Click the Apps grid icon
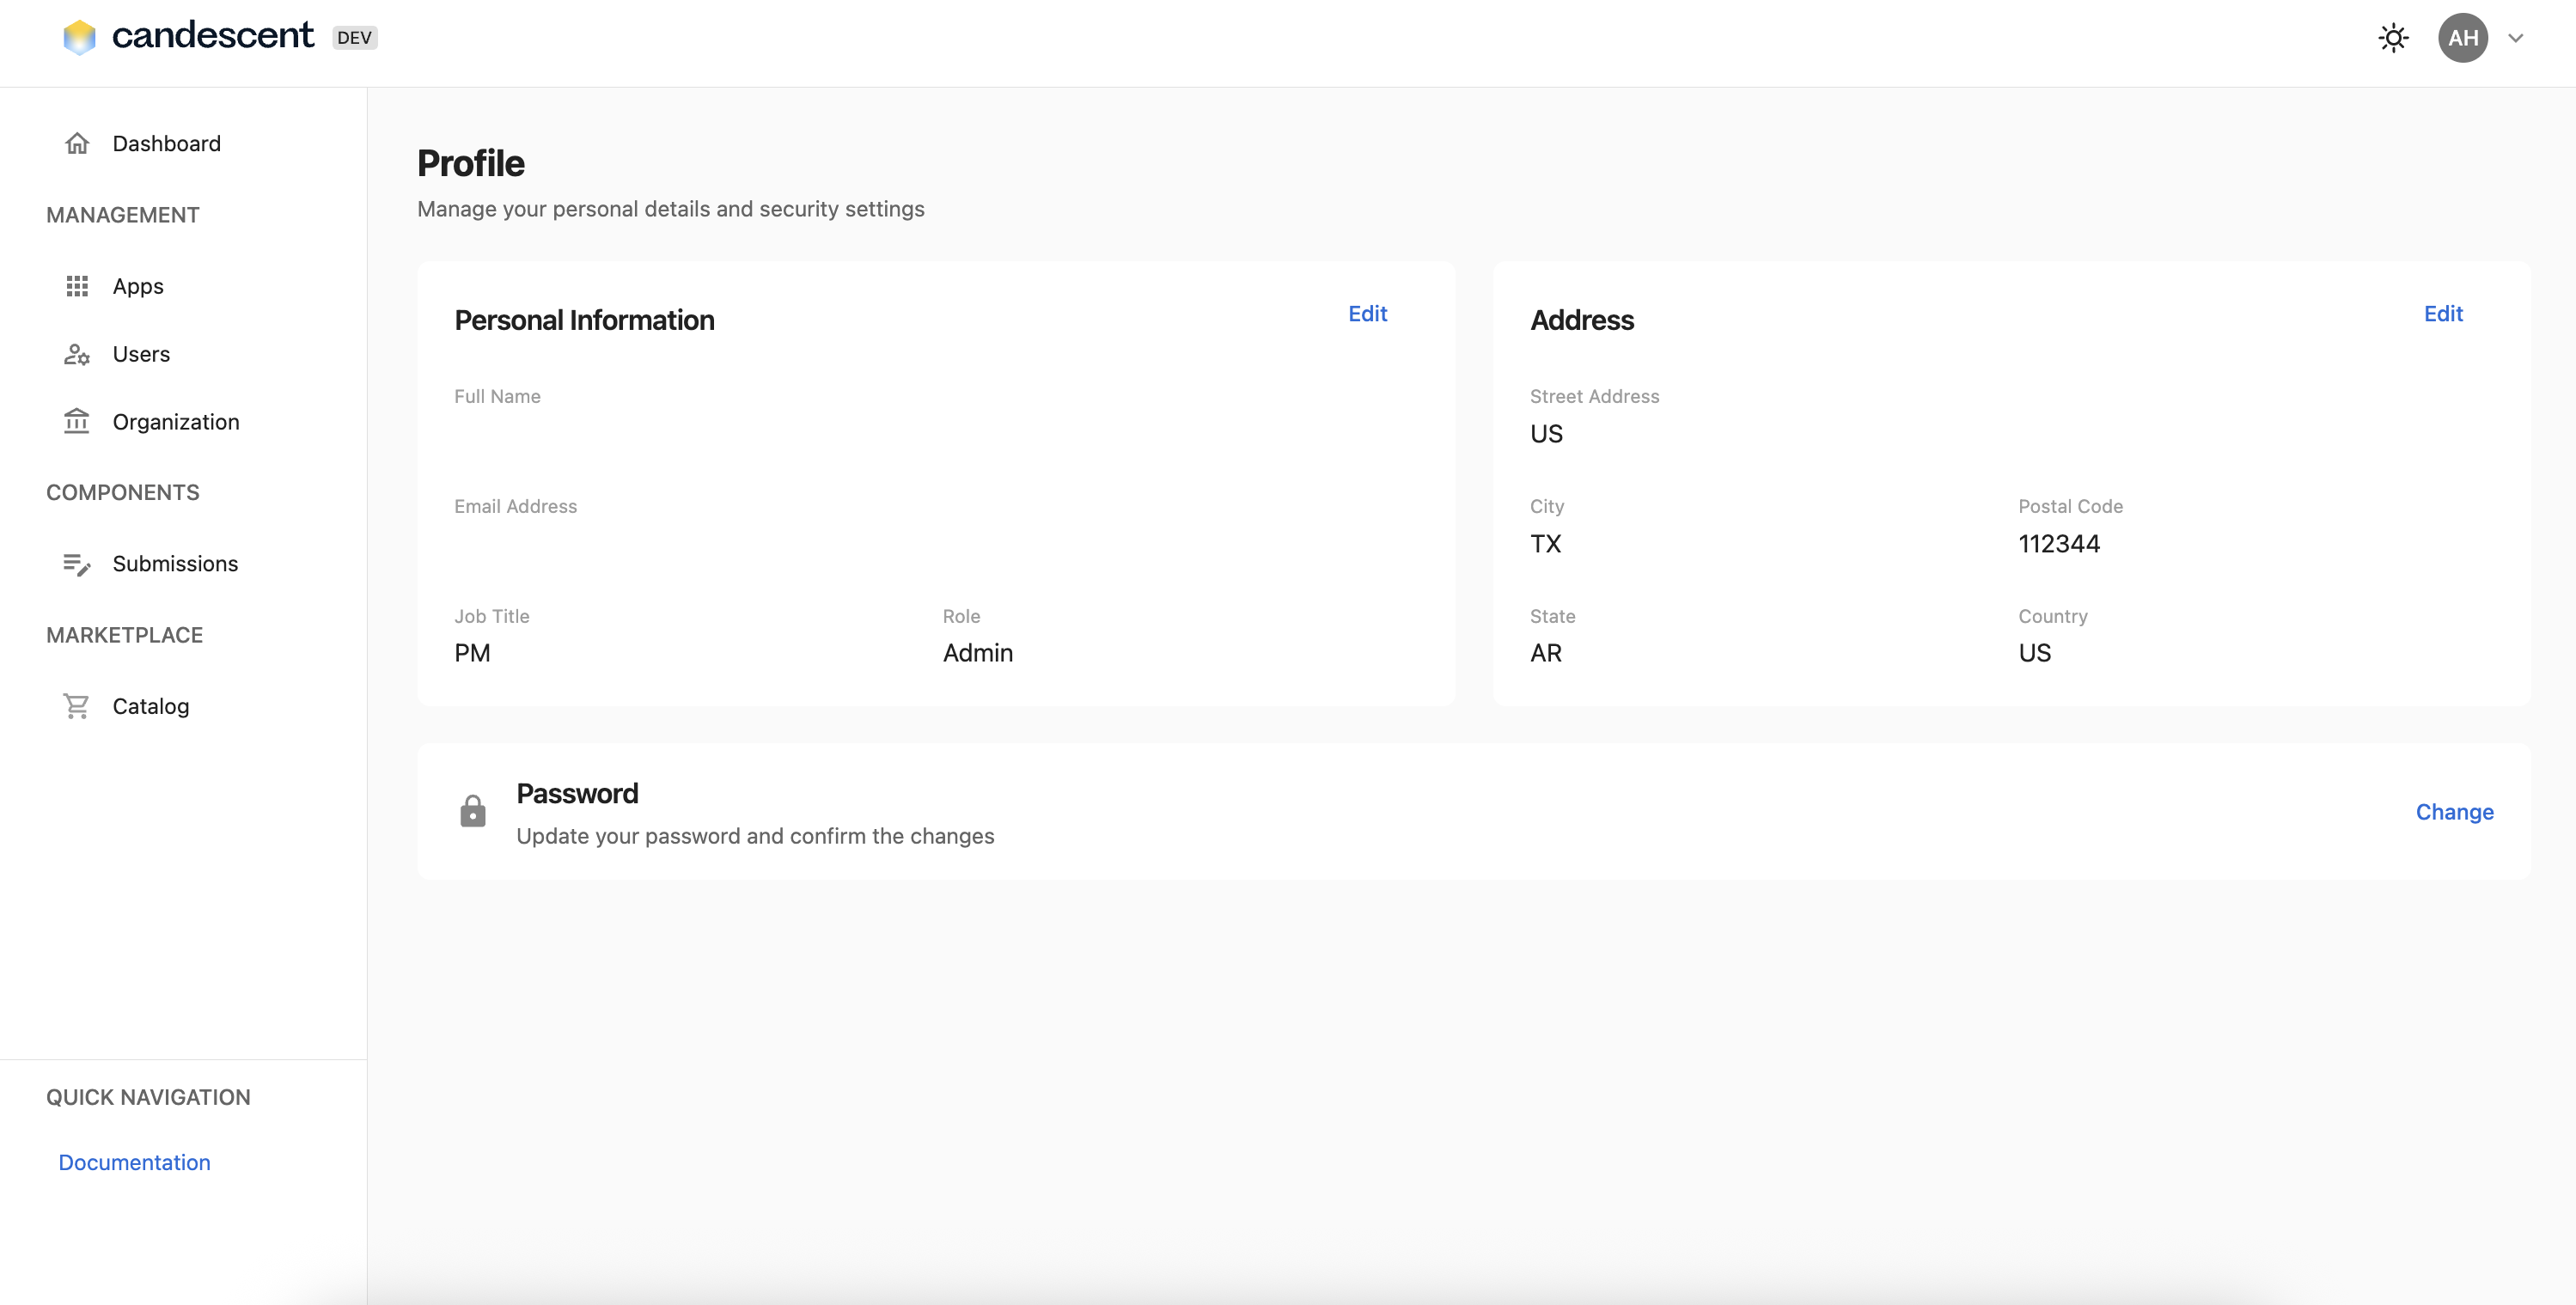 (77, 286)
